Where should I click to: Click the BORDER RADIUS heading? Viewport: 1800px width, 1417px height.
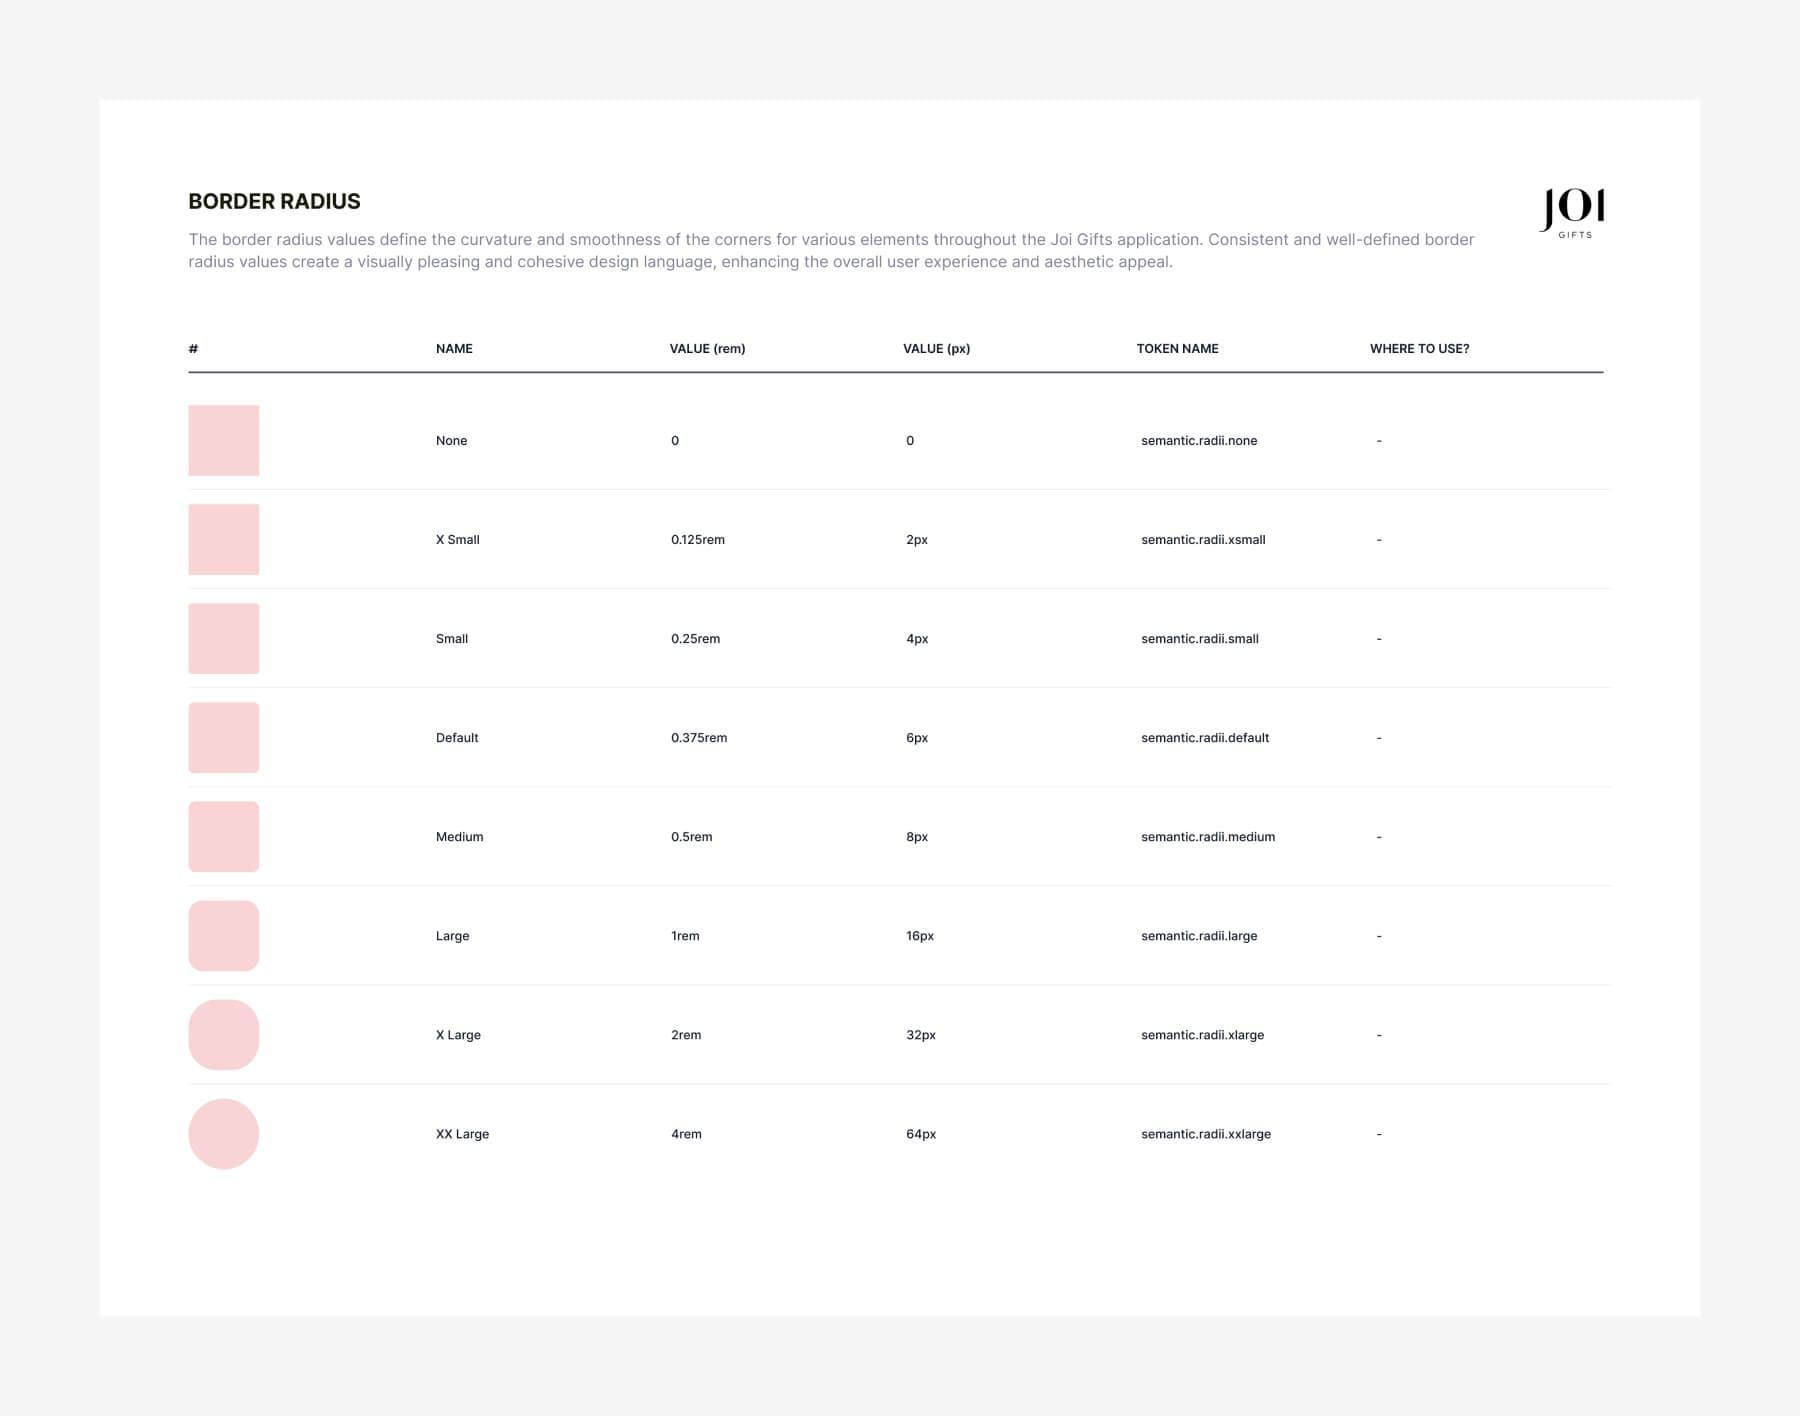[274, 200]
